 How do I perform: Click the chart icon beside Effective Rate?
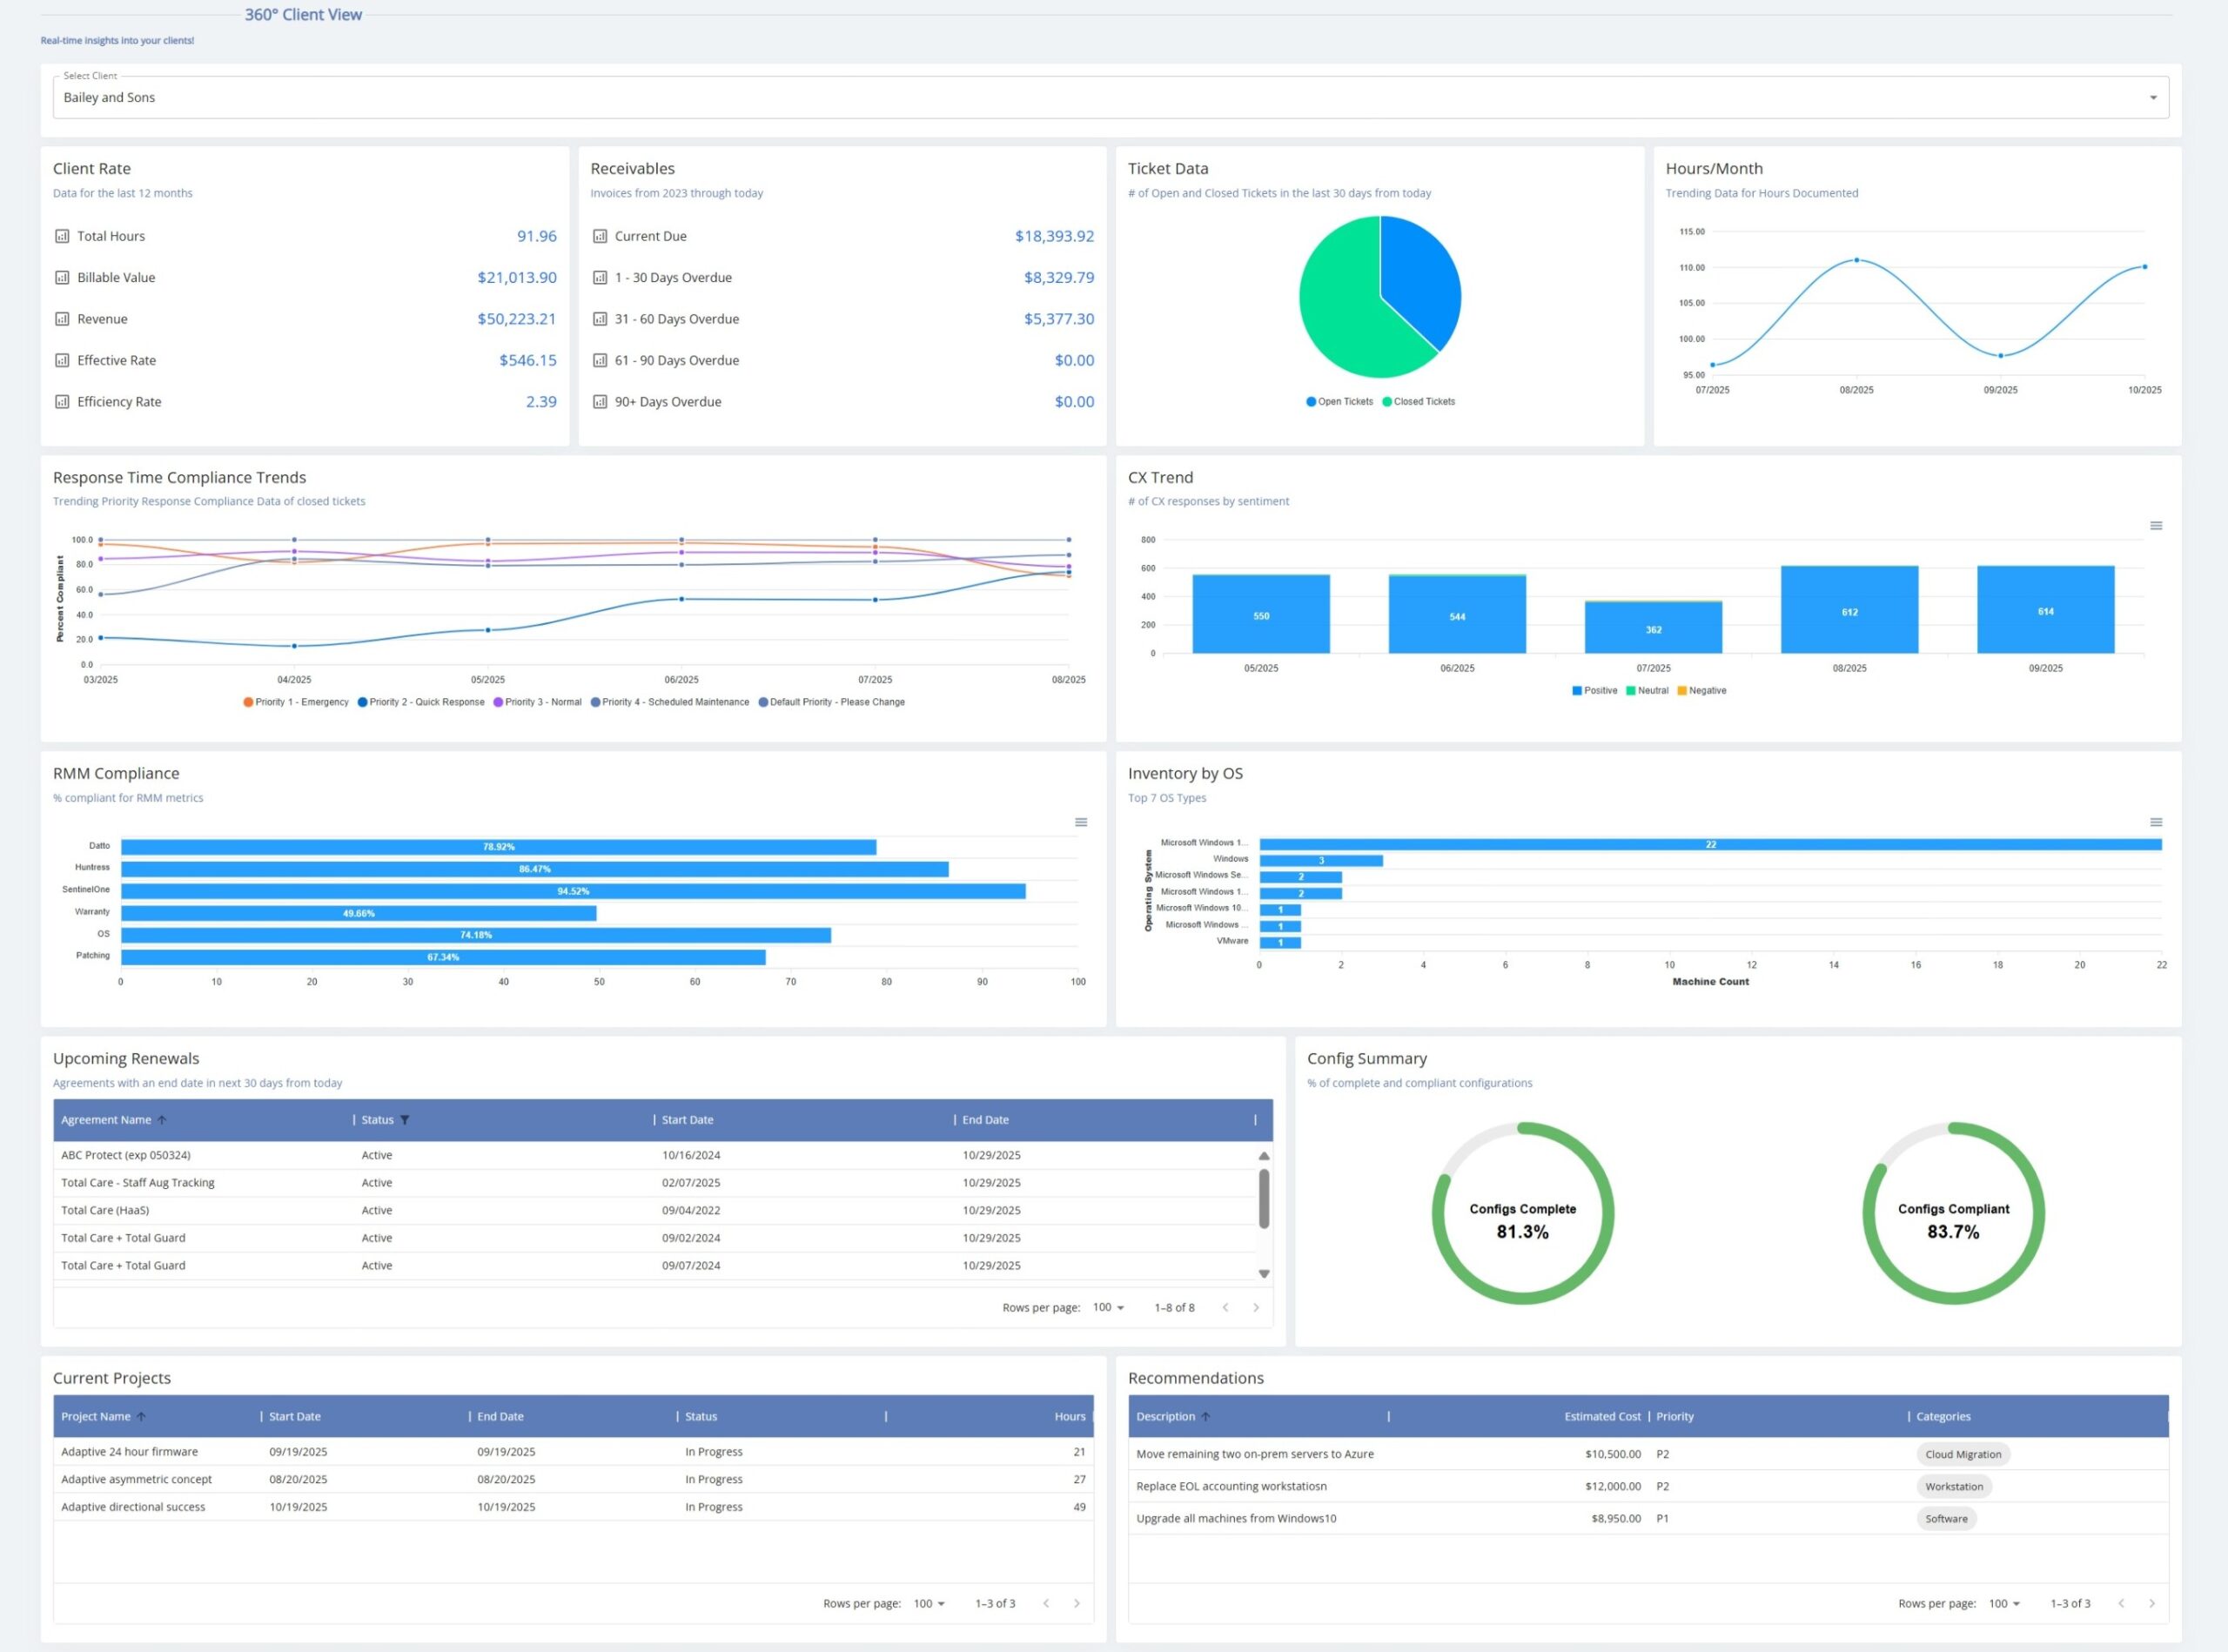(x=62, y=360)
